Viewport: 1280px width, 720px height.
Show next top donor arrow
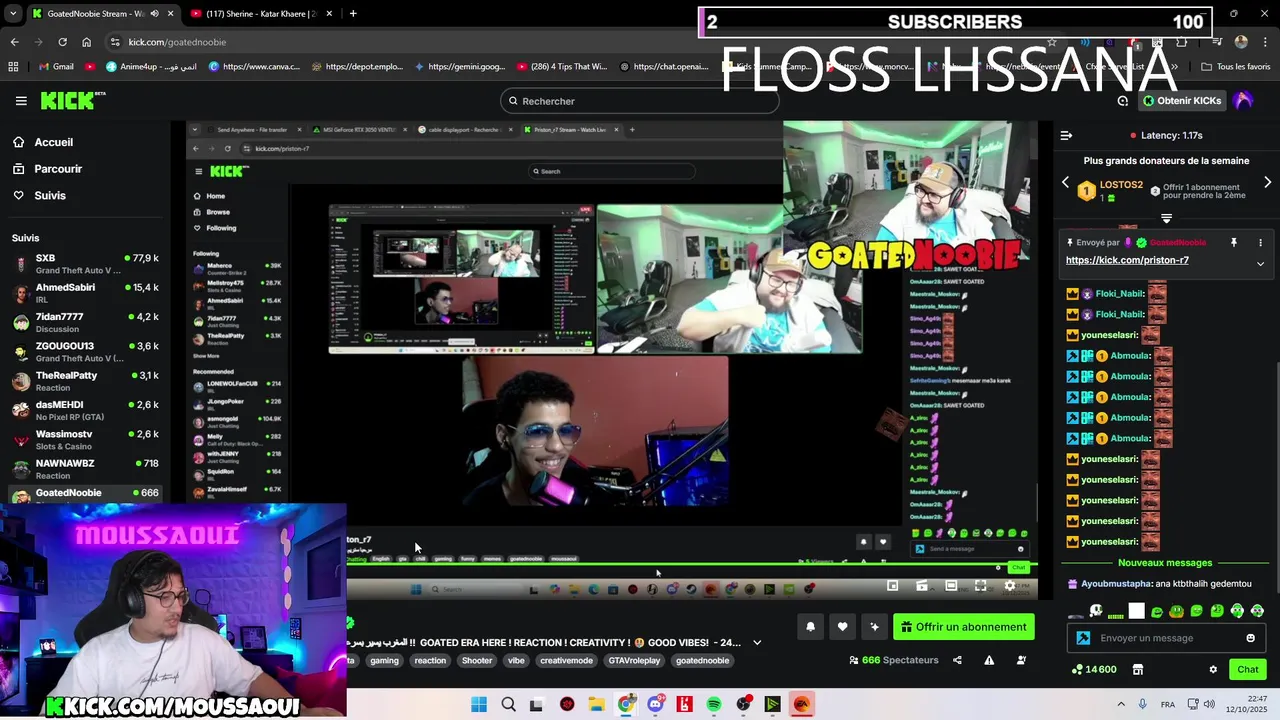tap(1267, 183)
